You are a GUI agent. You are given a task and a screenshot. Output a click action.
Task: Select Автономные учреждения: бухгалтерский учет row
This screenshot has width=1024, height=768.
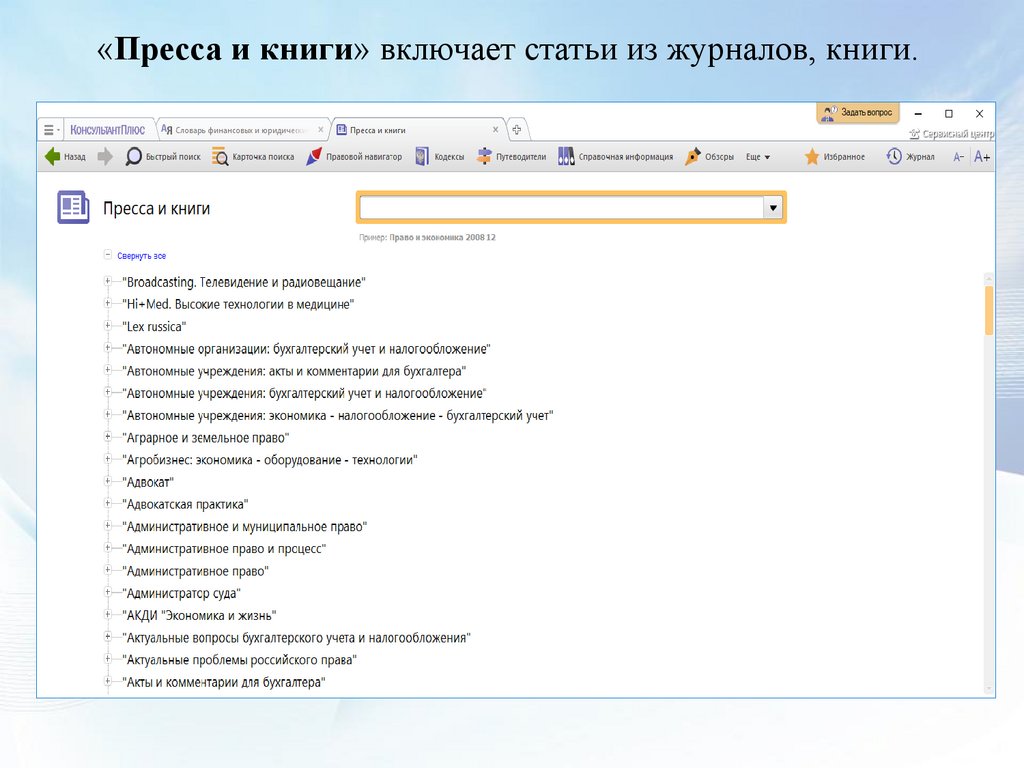[304, 393]
